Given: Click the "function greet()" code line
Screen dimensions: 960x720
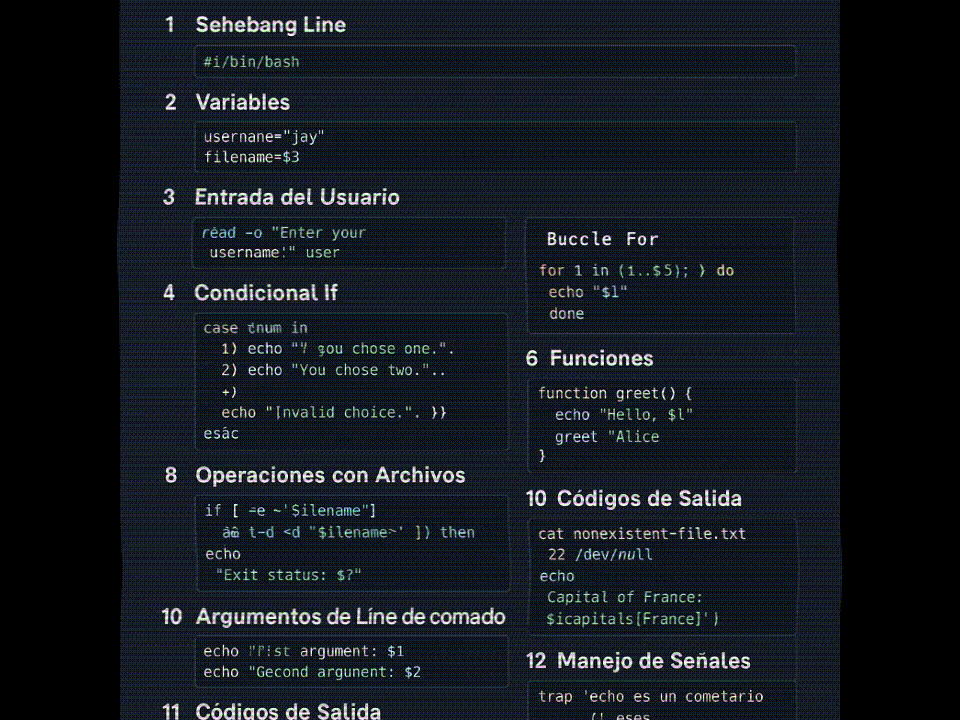Looking at the screenshot, I should click(615, 393).
